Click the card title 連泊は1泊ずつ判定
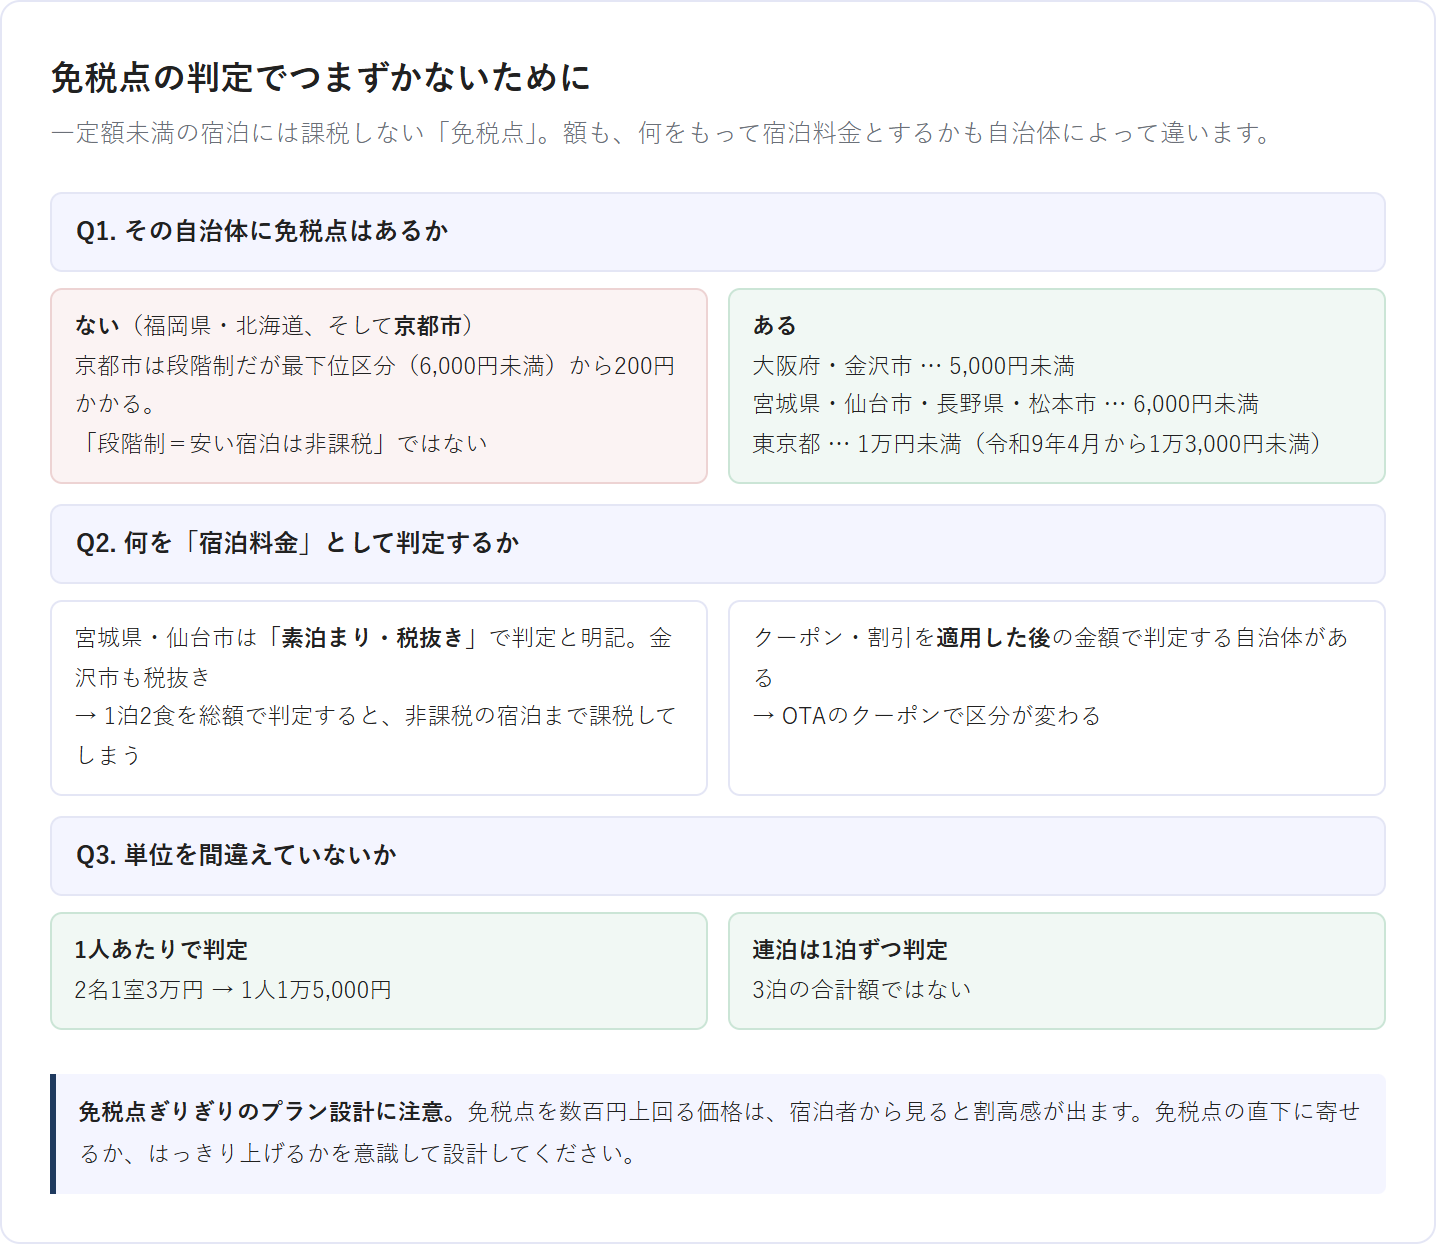The image size is (1436, 1244). point(850,950)
